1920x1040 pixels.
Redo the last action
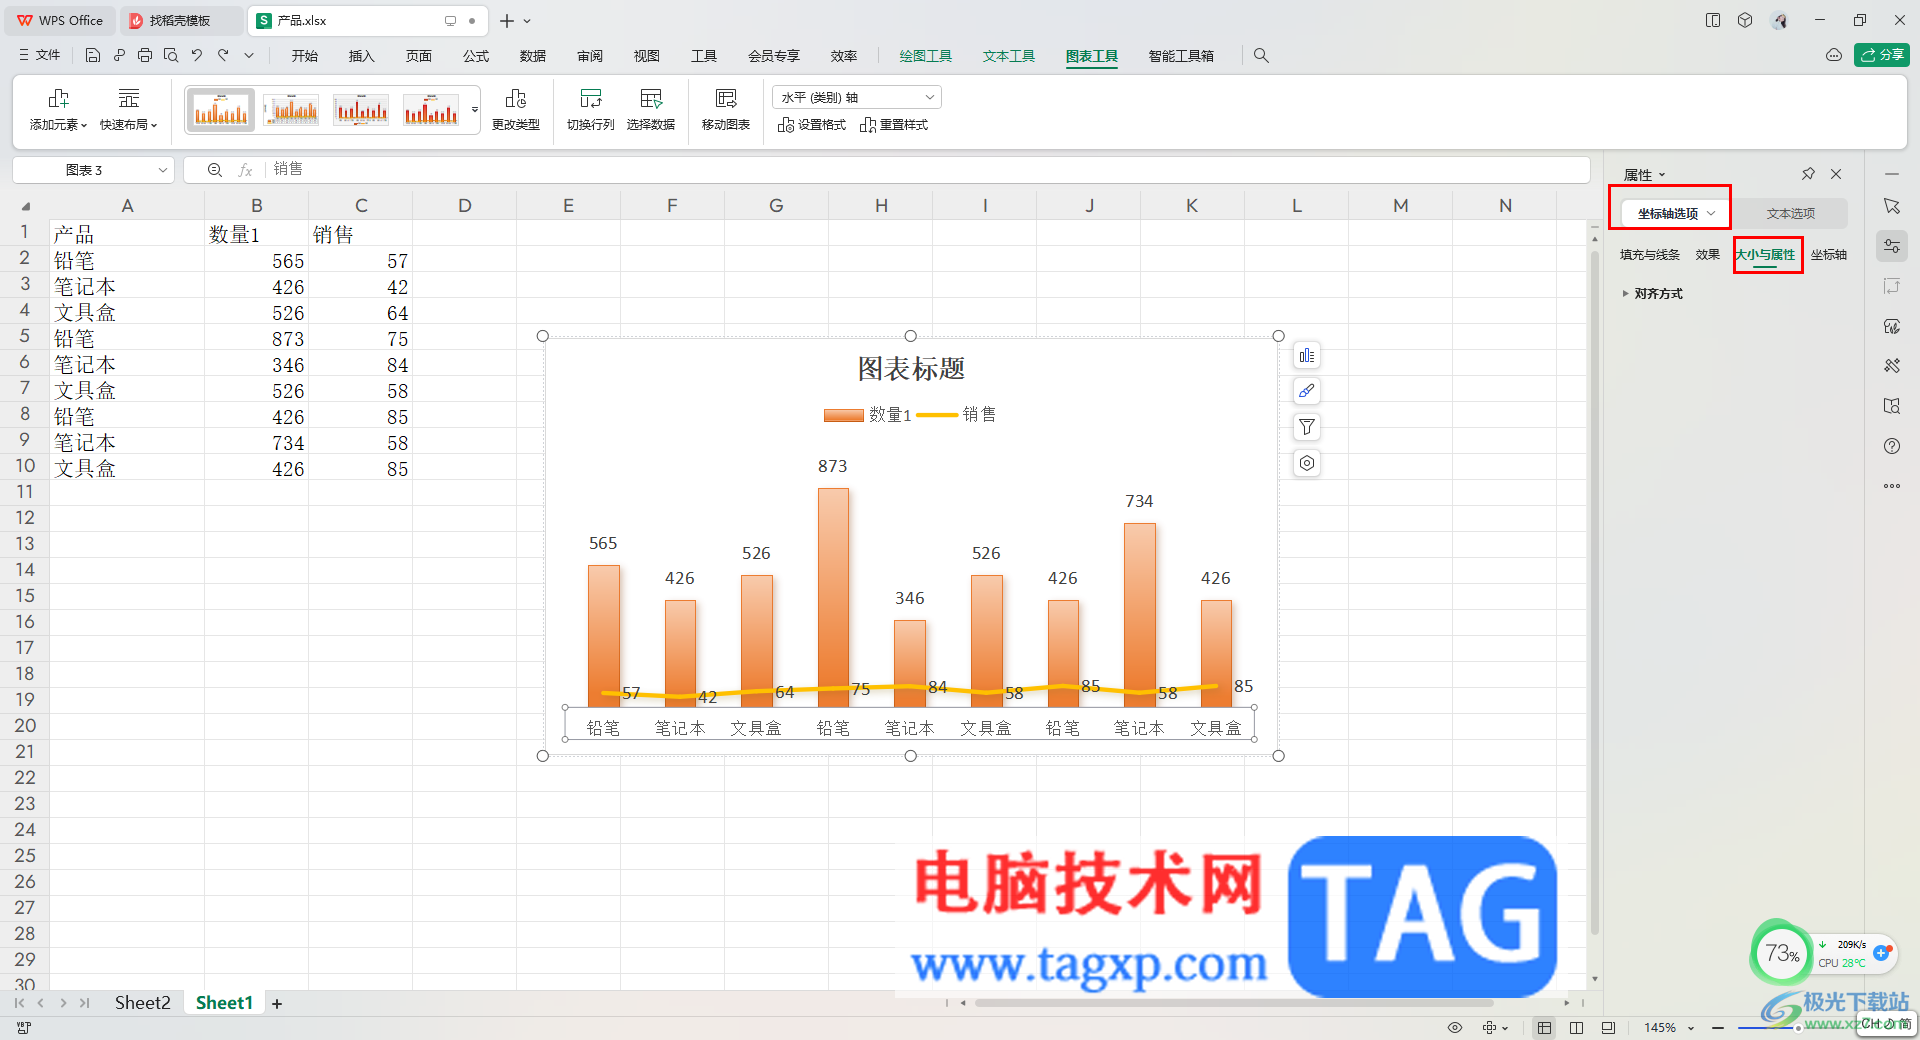(x=223, y=56)
